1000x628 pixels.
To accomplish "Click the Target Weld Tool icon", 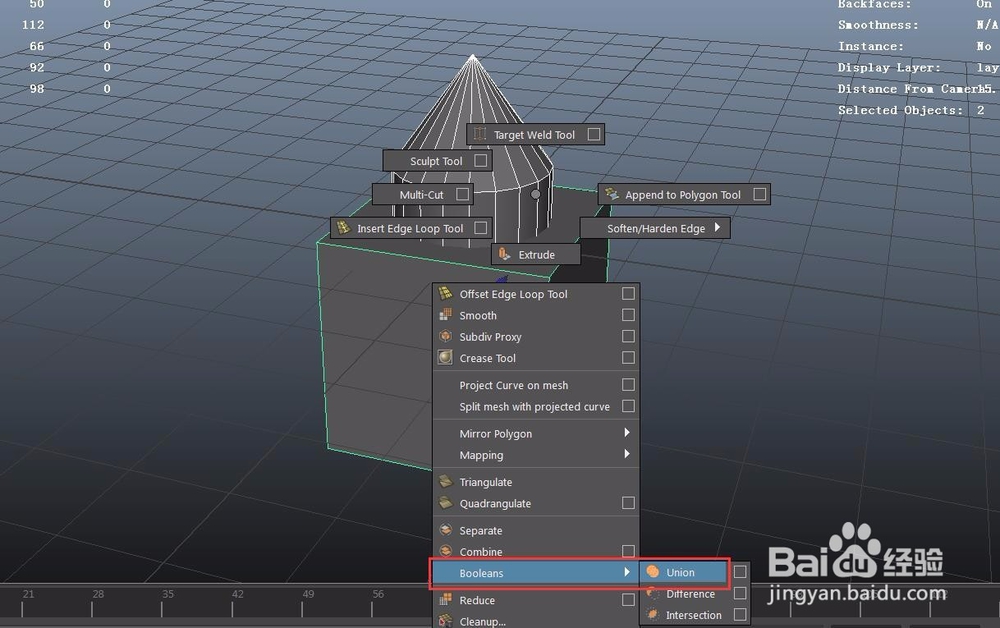I will [x=480, y=135].
